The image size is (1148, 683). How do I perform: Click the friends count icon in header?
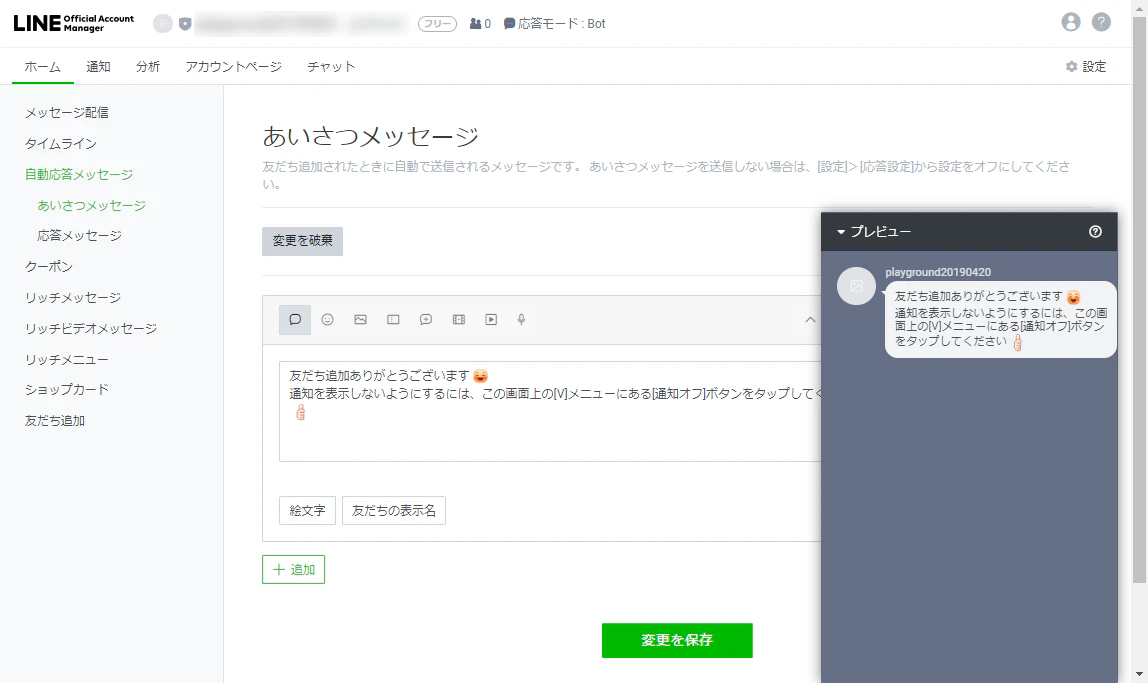[x=476, y=23]
